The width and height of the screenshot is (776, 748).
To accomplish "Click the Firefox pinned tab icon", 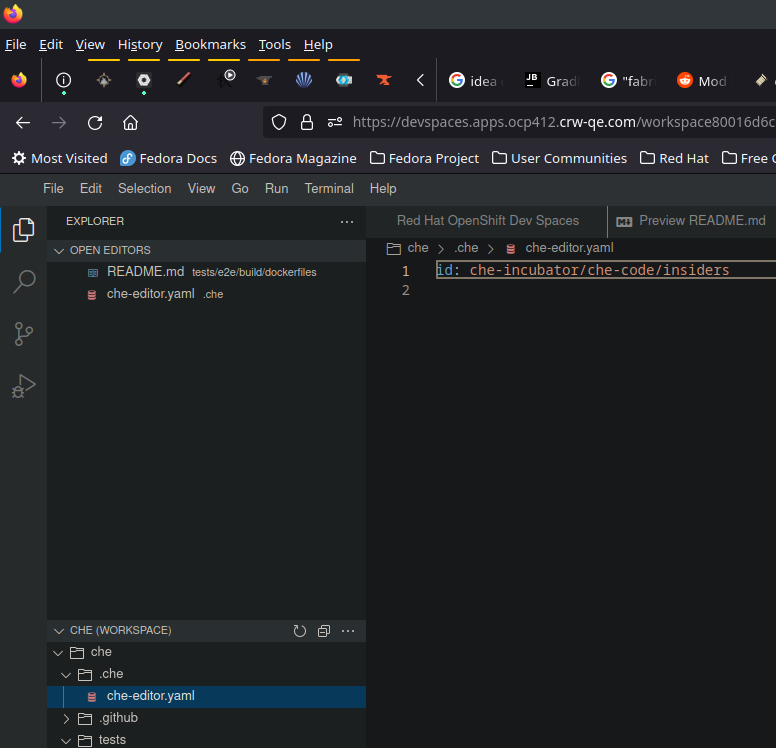I will [19, 80].
